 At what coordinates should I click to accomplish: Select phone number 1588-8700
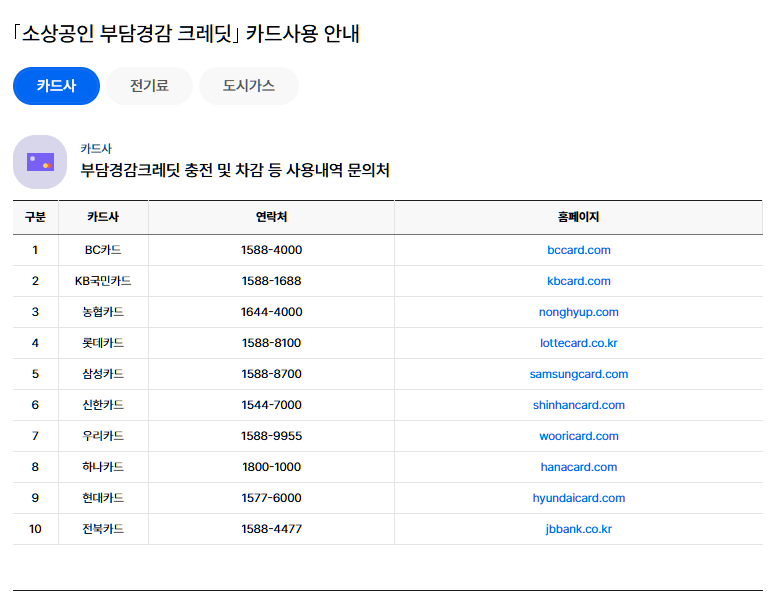point(271,374)
